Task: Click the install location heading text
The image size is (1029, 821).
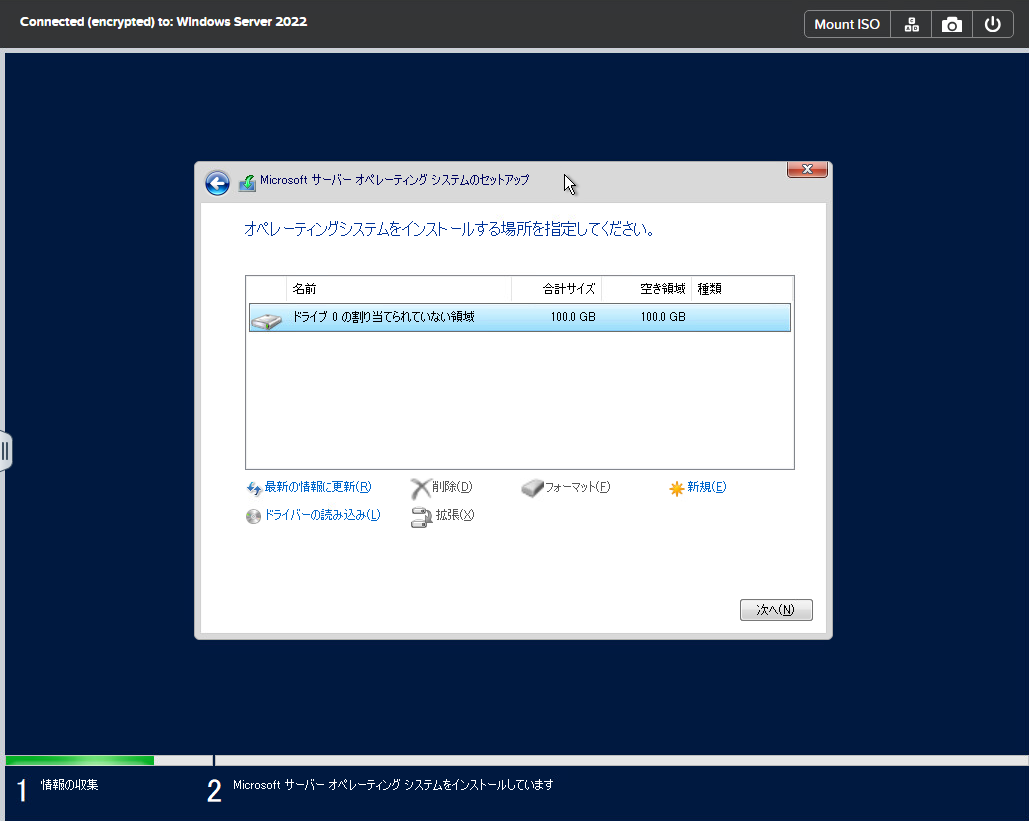Action: 449,229
